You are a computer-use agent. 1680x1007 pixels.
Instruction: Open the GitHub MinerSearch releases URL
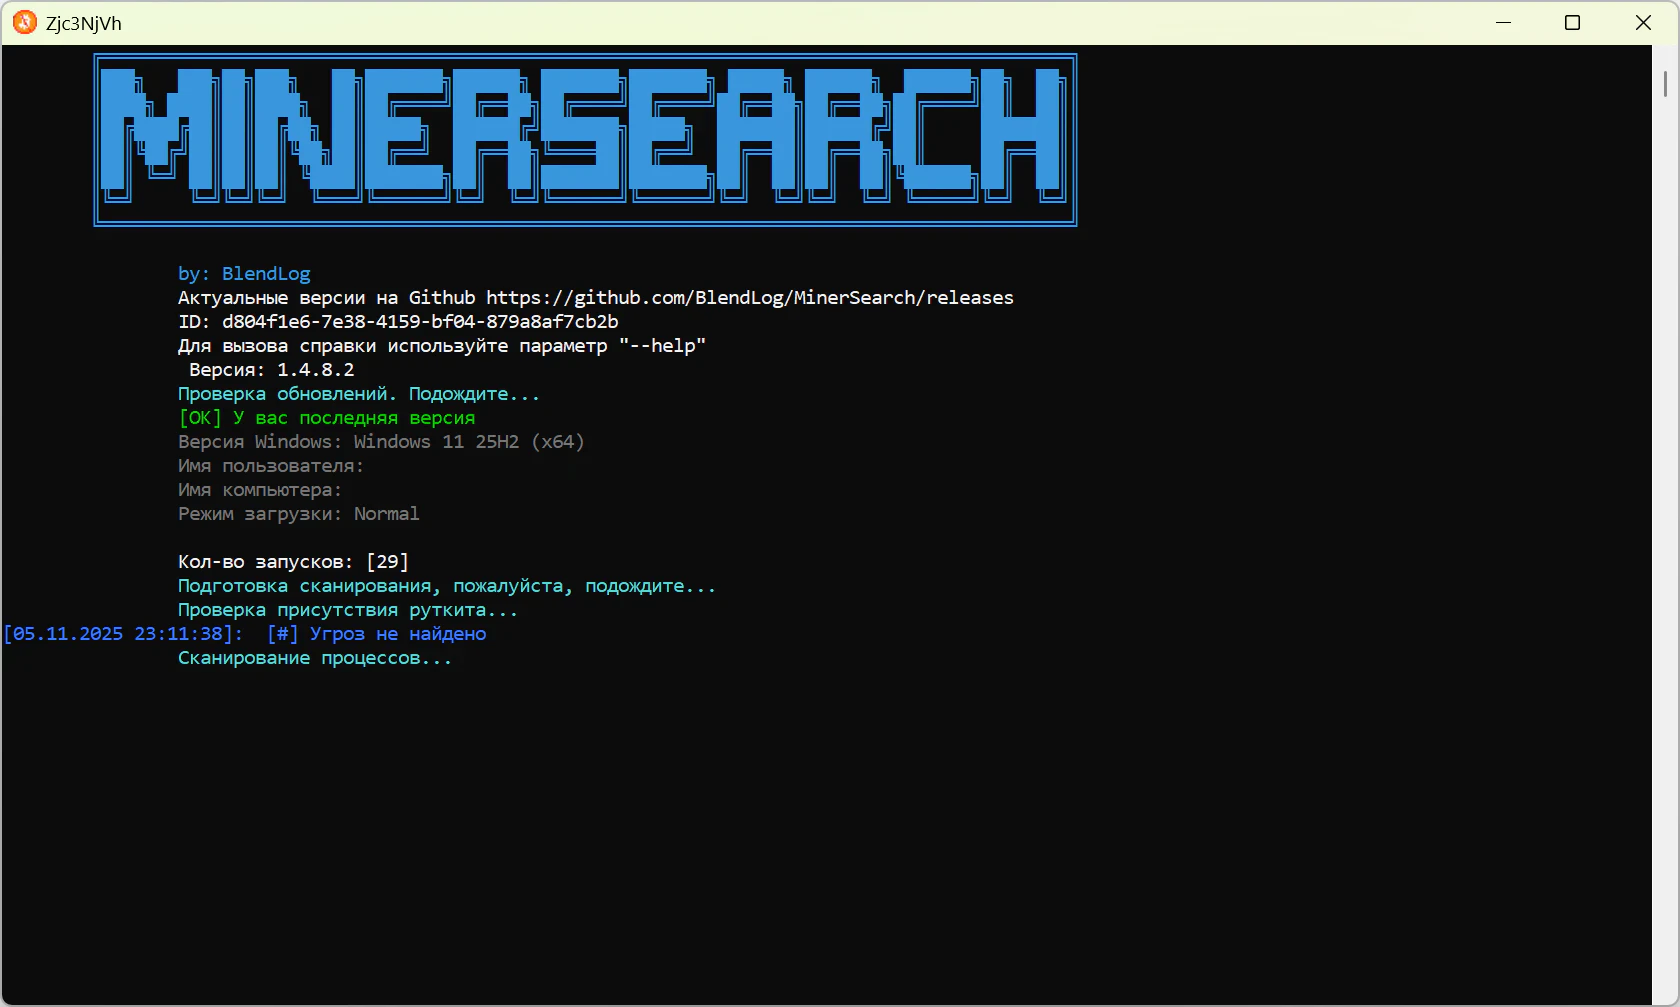749,298
